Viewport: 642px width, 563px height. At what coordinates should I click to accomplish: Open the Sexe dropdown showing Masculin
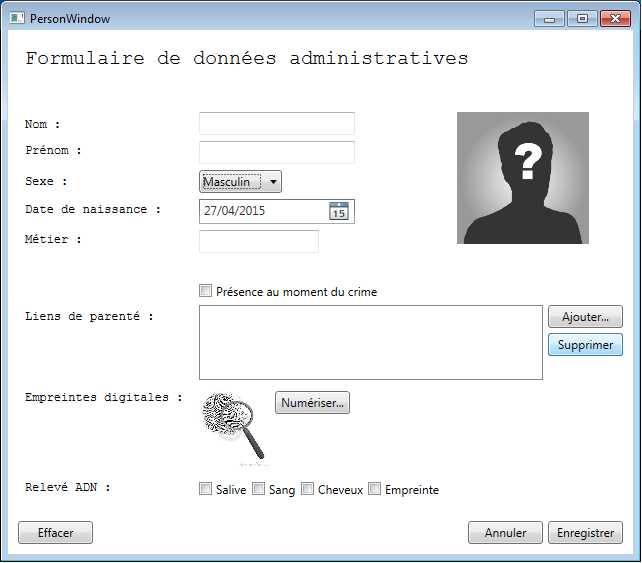click(241, 181)
